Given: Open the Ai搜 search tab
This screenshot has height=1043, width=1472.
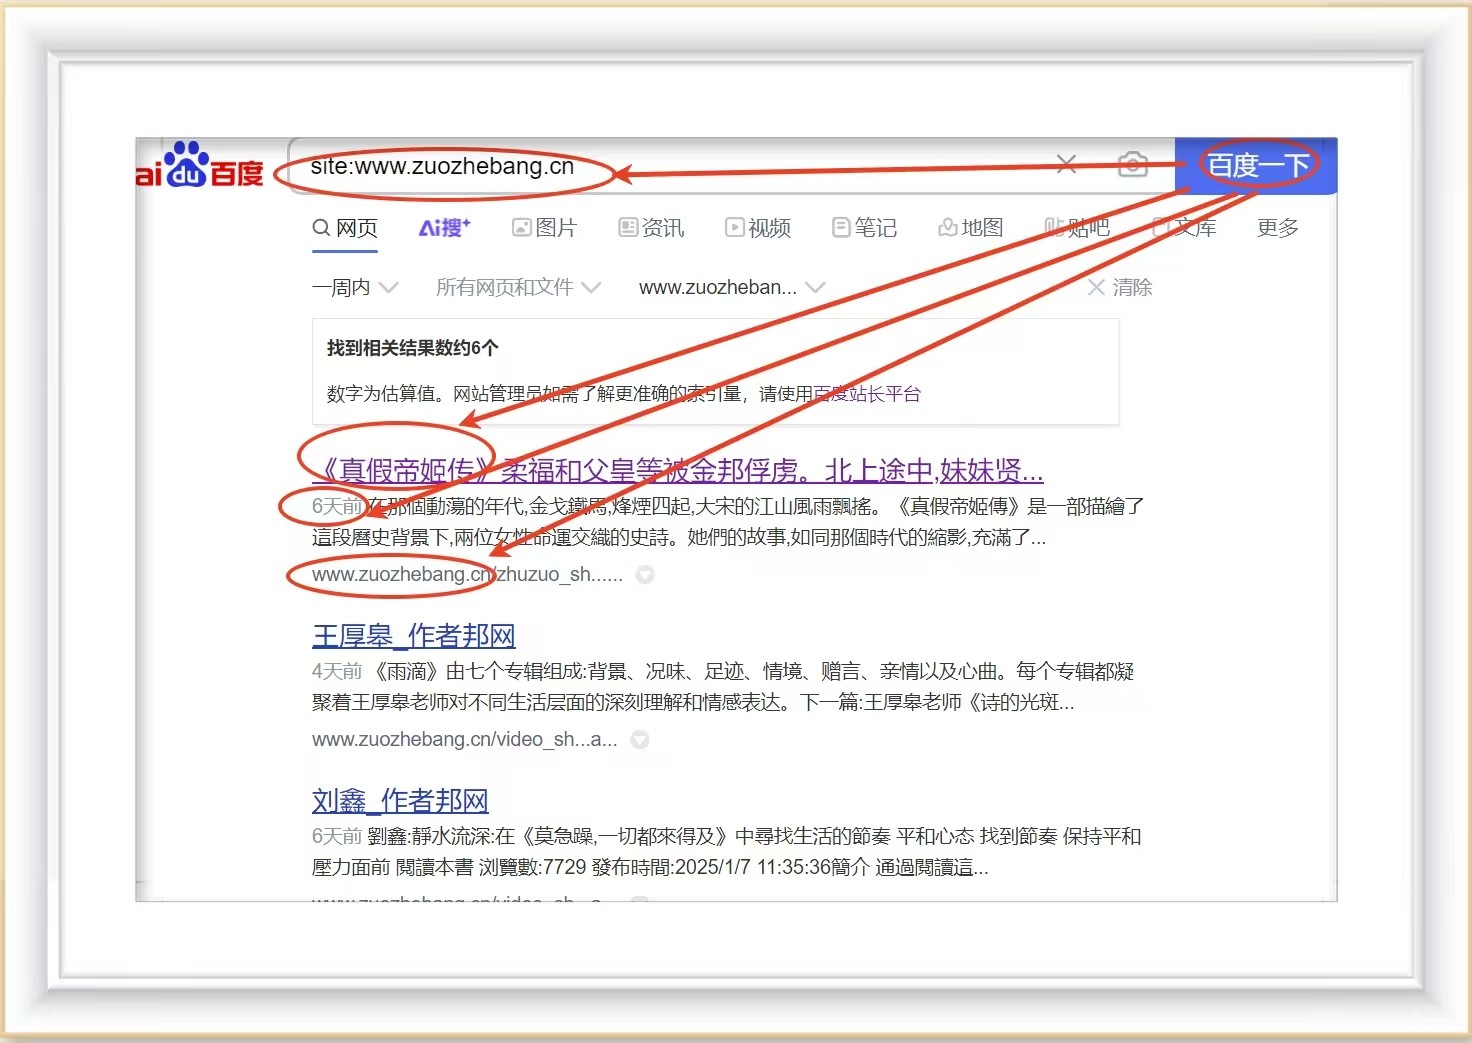Looking at the screenshot, I should click(x=444, y=228).
